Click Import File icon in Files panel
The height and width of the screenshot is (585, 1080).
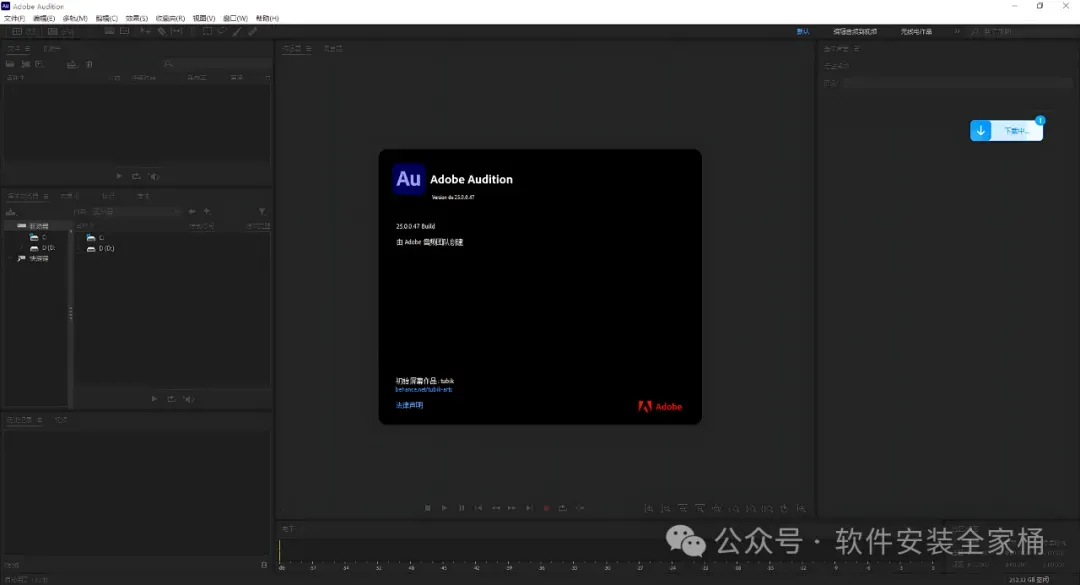[x=25, y=64]
